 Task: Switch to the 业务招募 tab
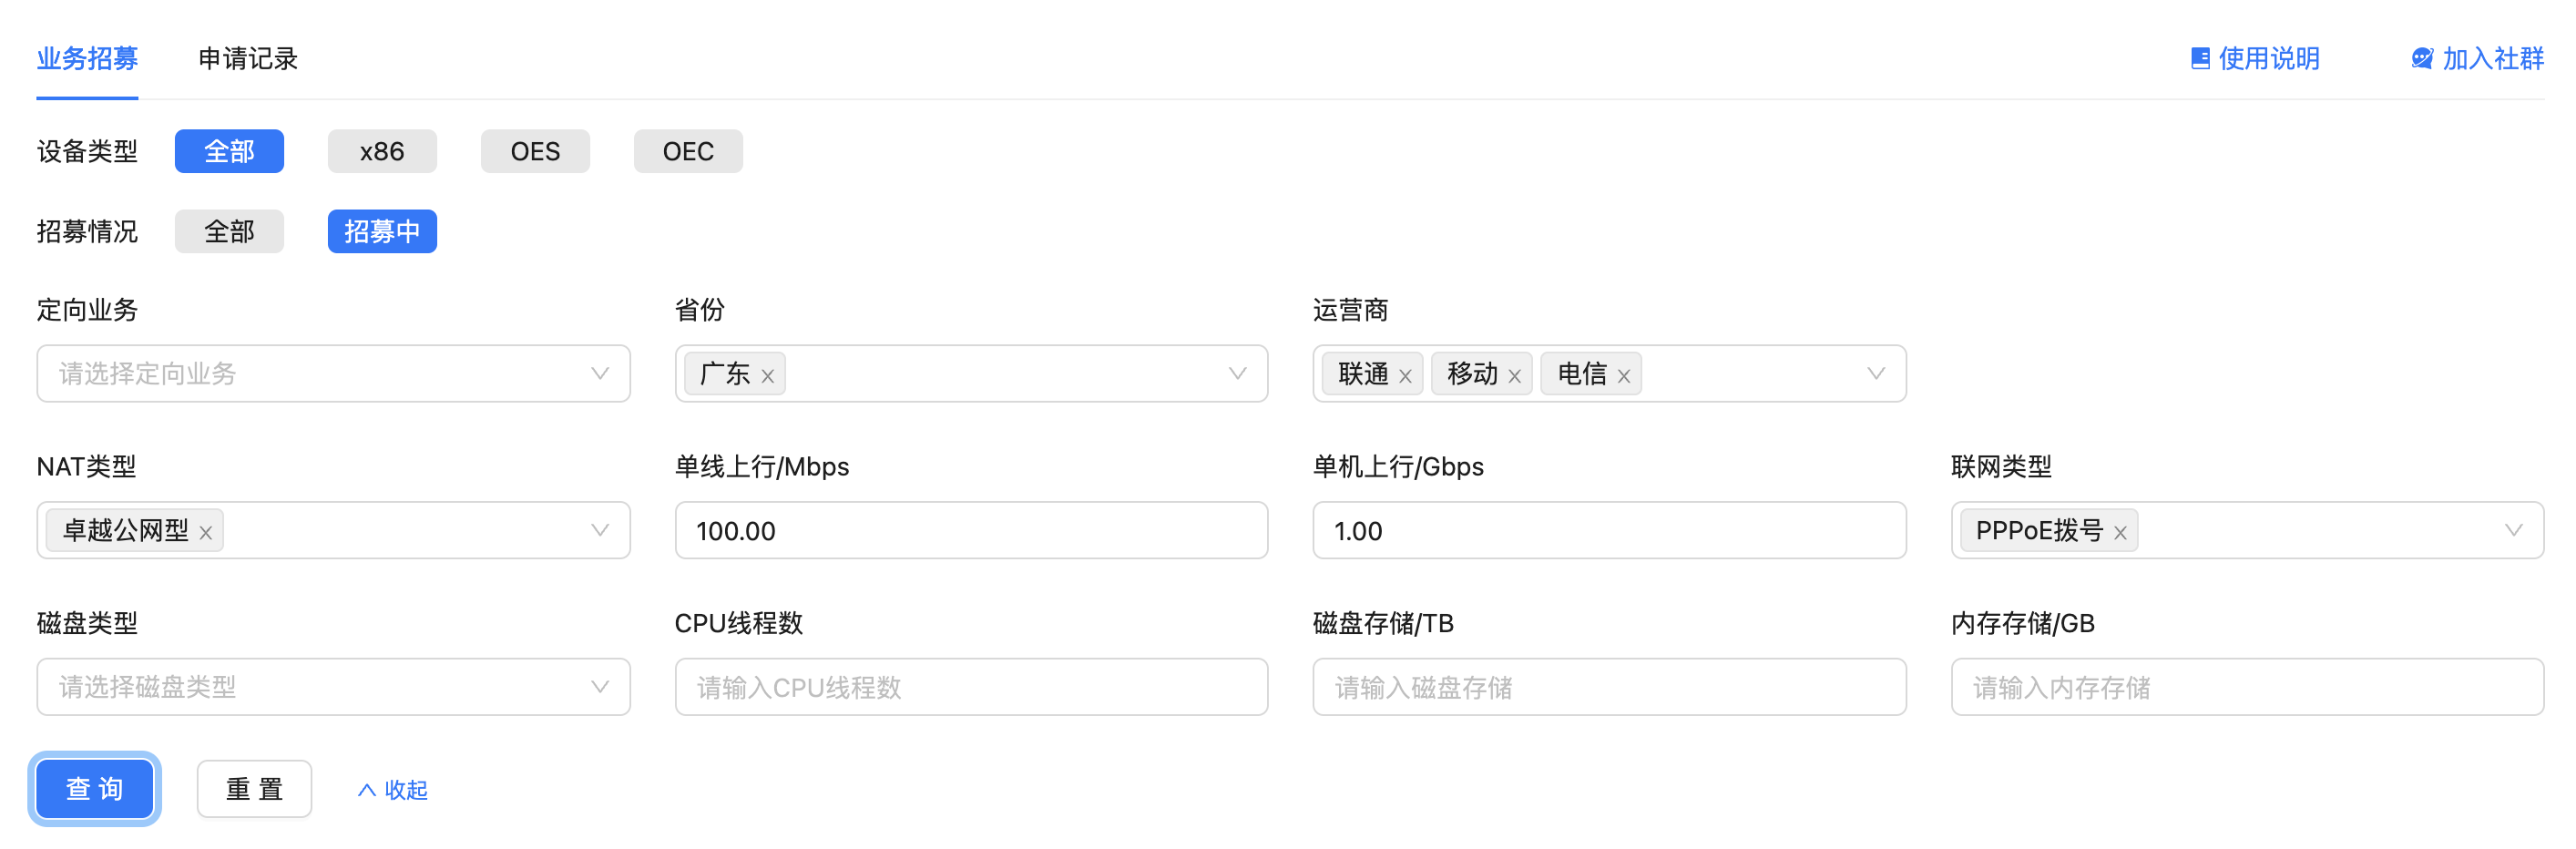pyautogui.click(x=87, y=59)
